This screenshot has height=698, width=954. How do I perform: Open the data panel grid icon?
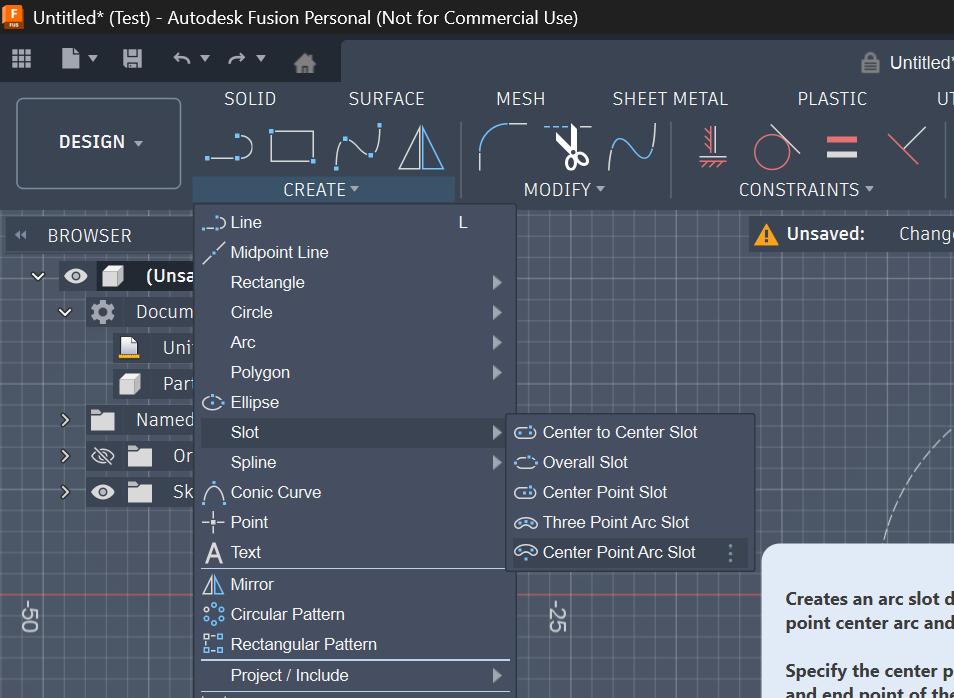click(x=21, y=58)
